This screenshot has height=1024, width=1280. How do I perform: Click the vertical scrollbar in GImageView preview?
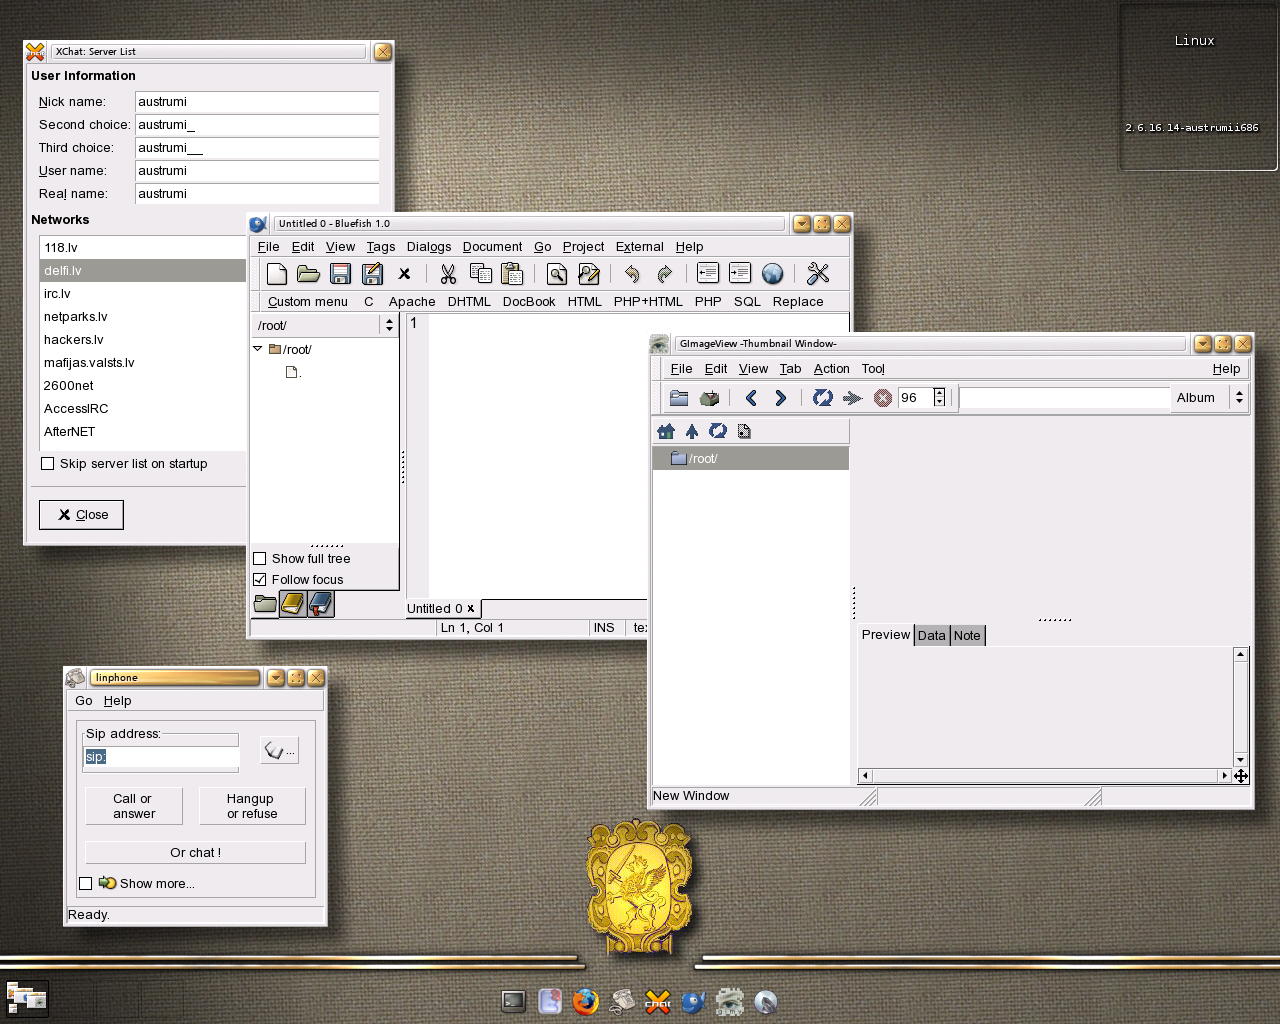click(x=1240, y=706)
